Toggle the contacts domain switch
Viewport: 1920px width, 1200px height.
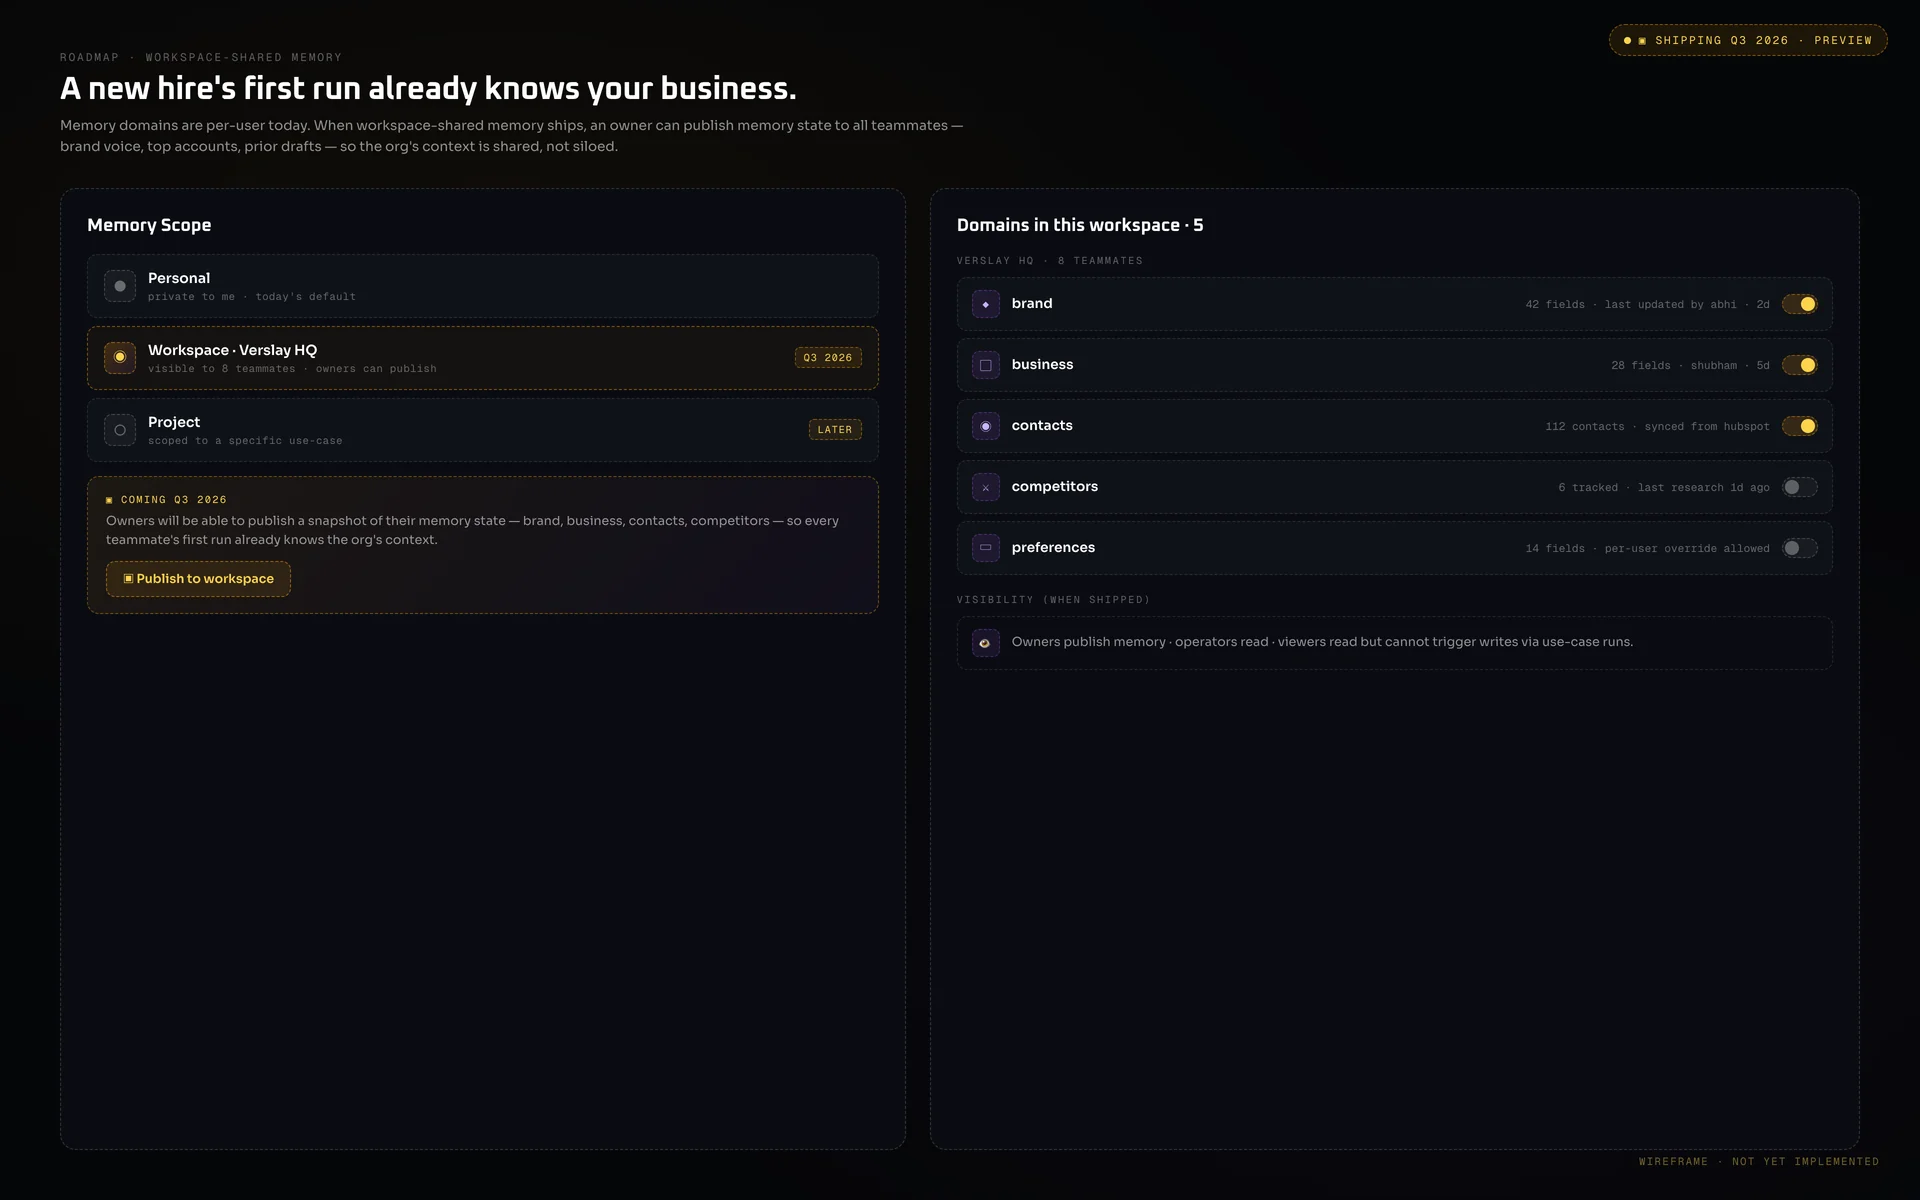1799,426
